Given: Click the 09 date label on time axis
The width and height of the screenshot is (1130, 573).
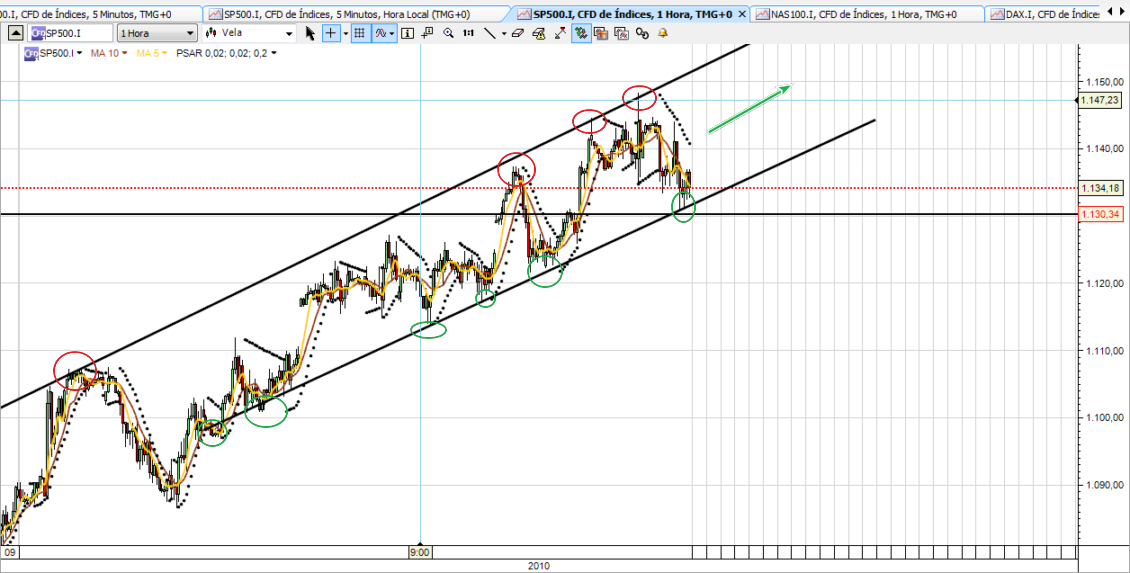Looking at the screenshot, I should 10,553.
